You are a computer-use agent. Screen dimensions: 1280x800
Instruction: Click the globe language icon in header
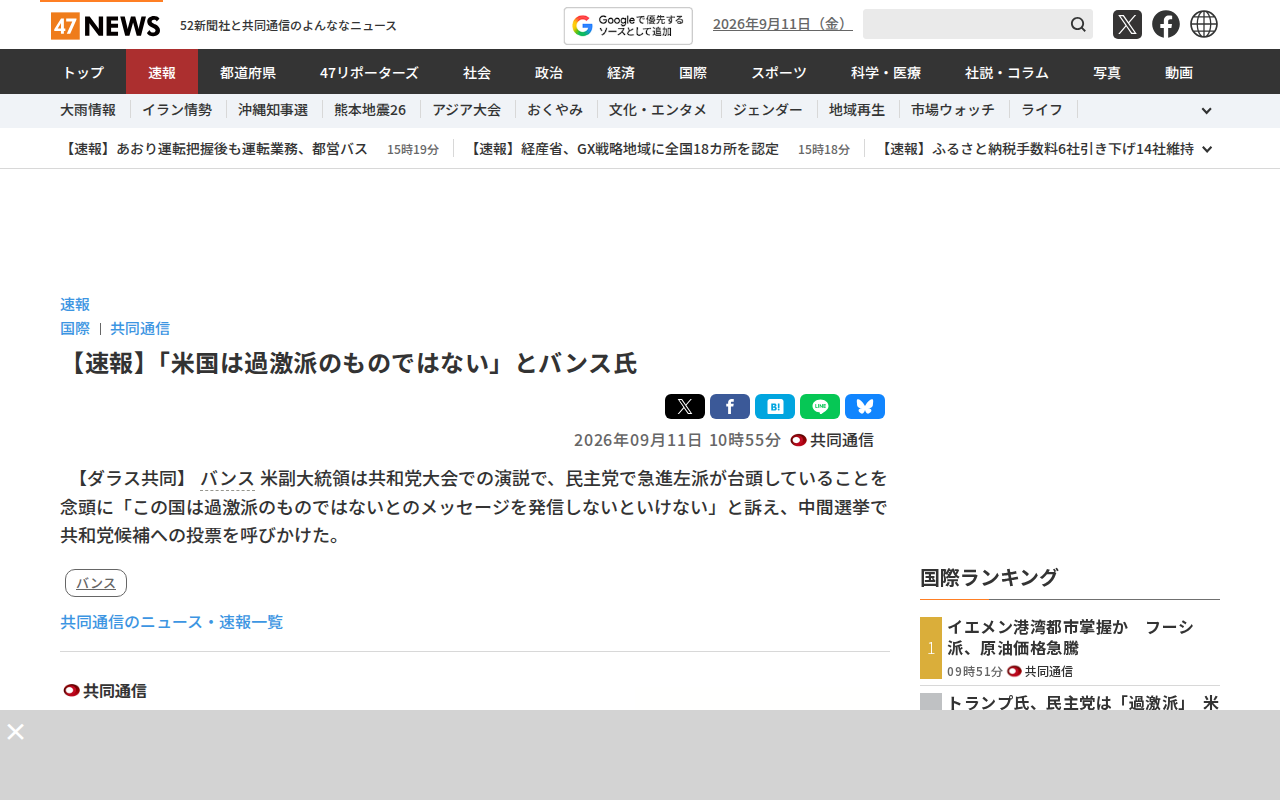click(x=1204, y=24)
